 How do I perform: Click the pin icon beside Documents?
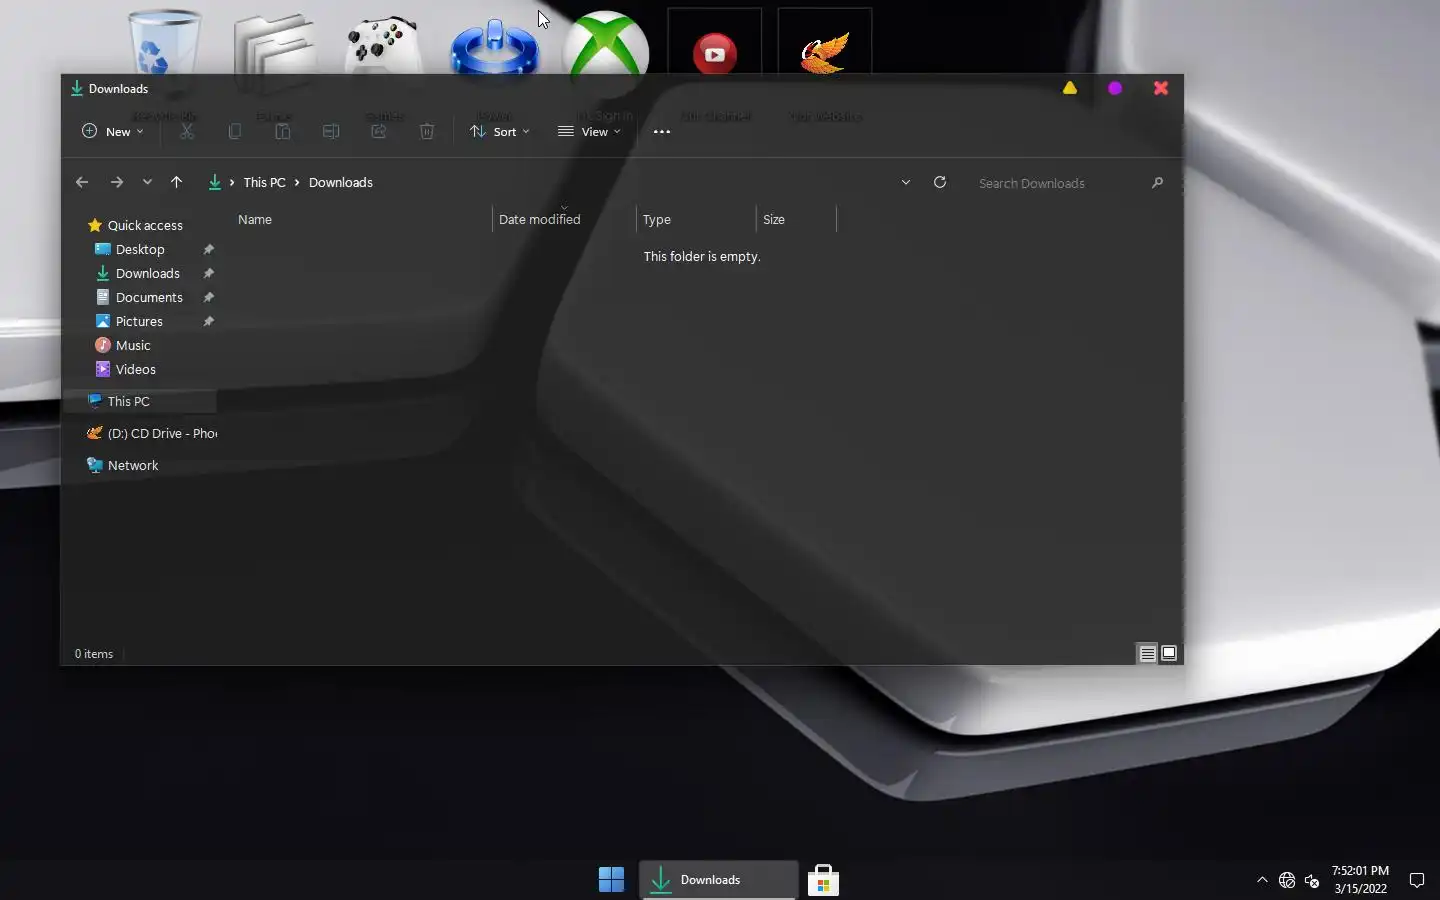208,297
